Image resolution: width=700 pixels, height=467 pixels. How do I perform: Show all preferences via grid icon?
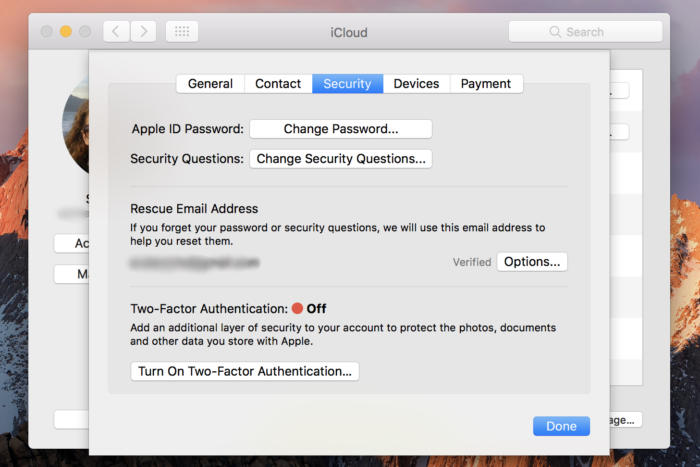(182, 32)
